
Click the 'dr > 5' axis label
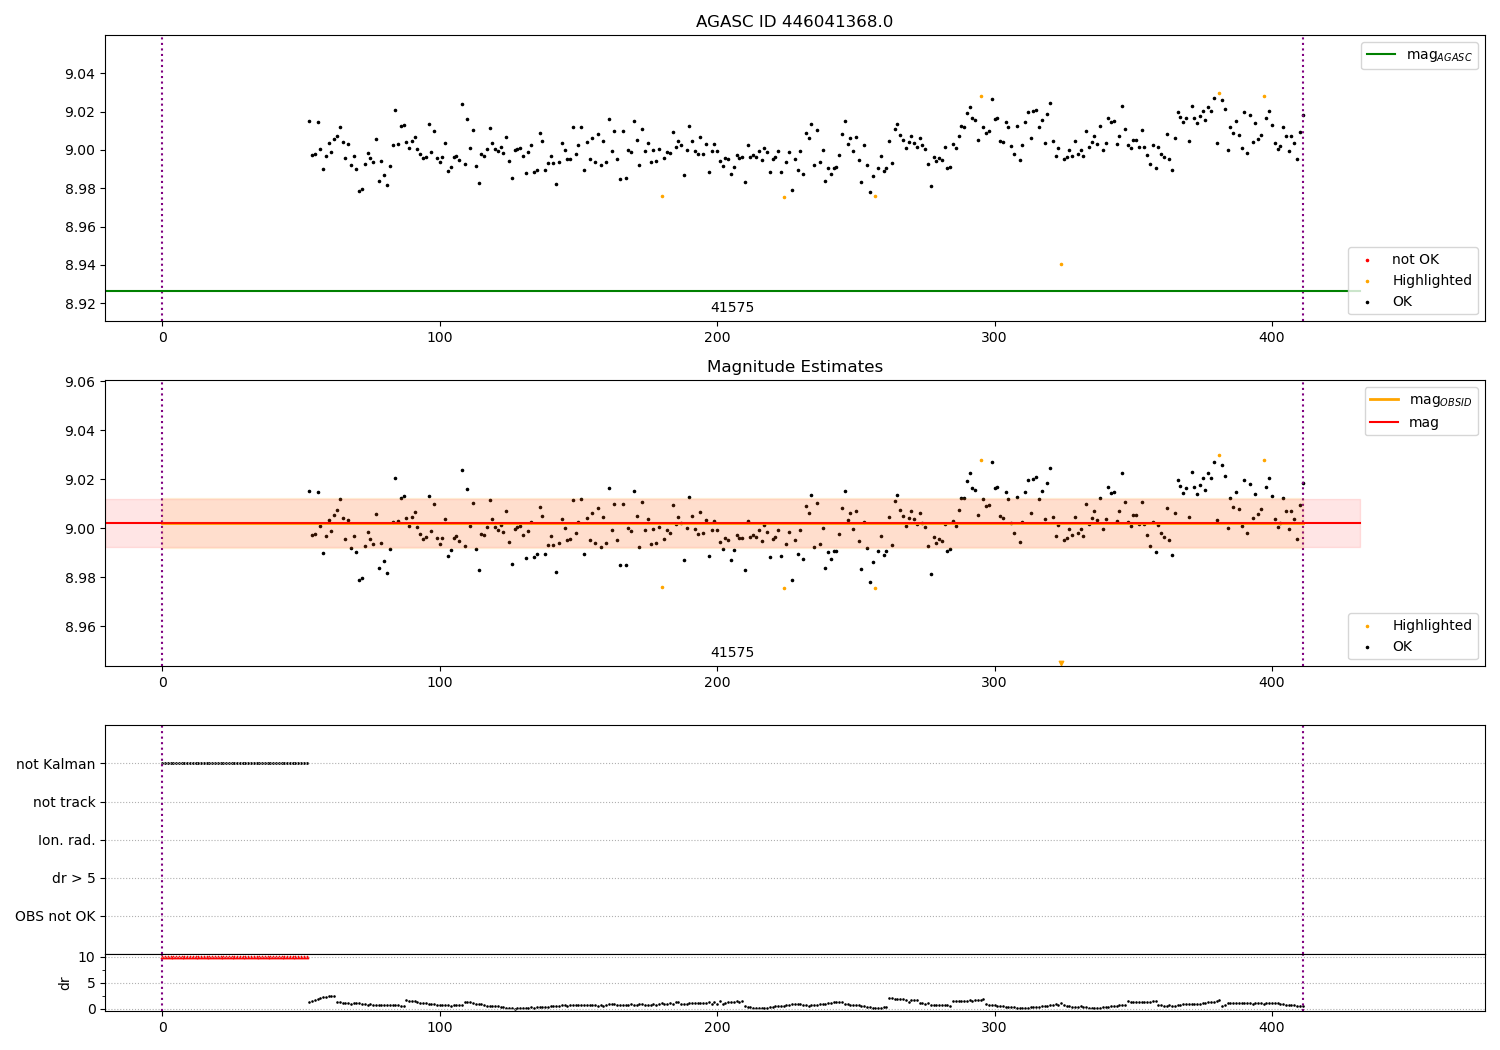74,879
